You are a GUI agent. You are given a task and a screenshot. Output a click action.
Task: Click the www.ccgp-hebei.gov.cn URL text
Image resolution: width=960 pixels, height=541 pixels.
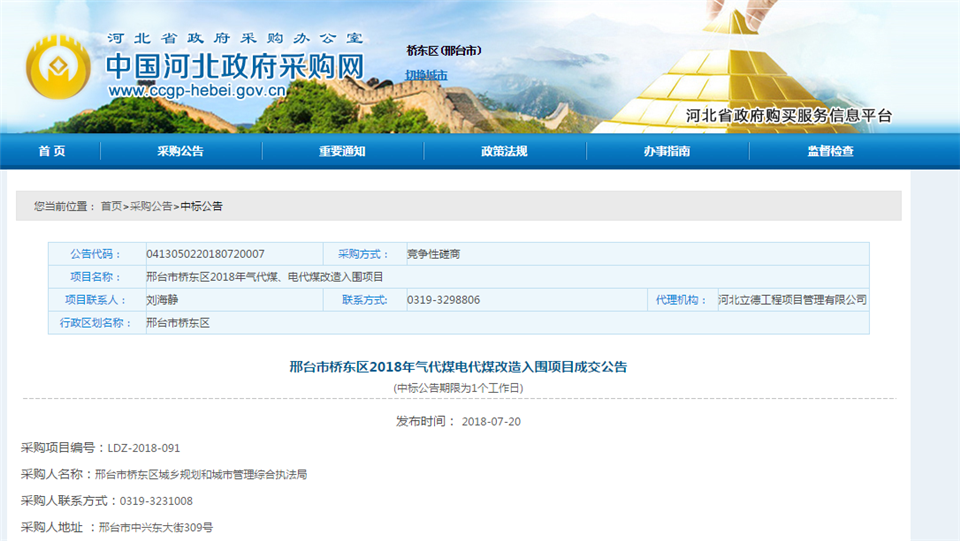click(197, 91)
